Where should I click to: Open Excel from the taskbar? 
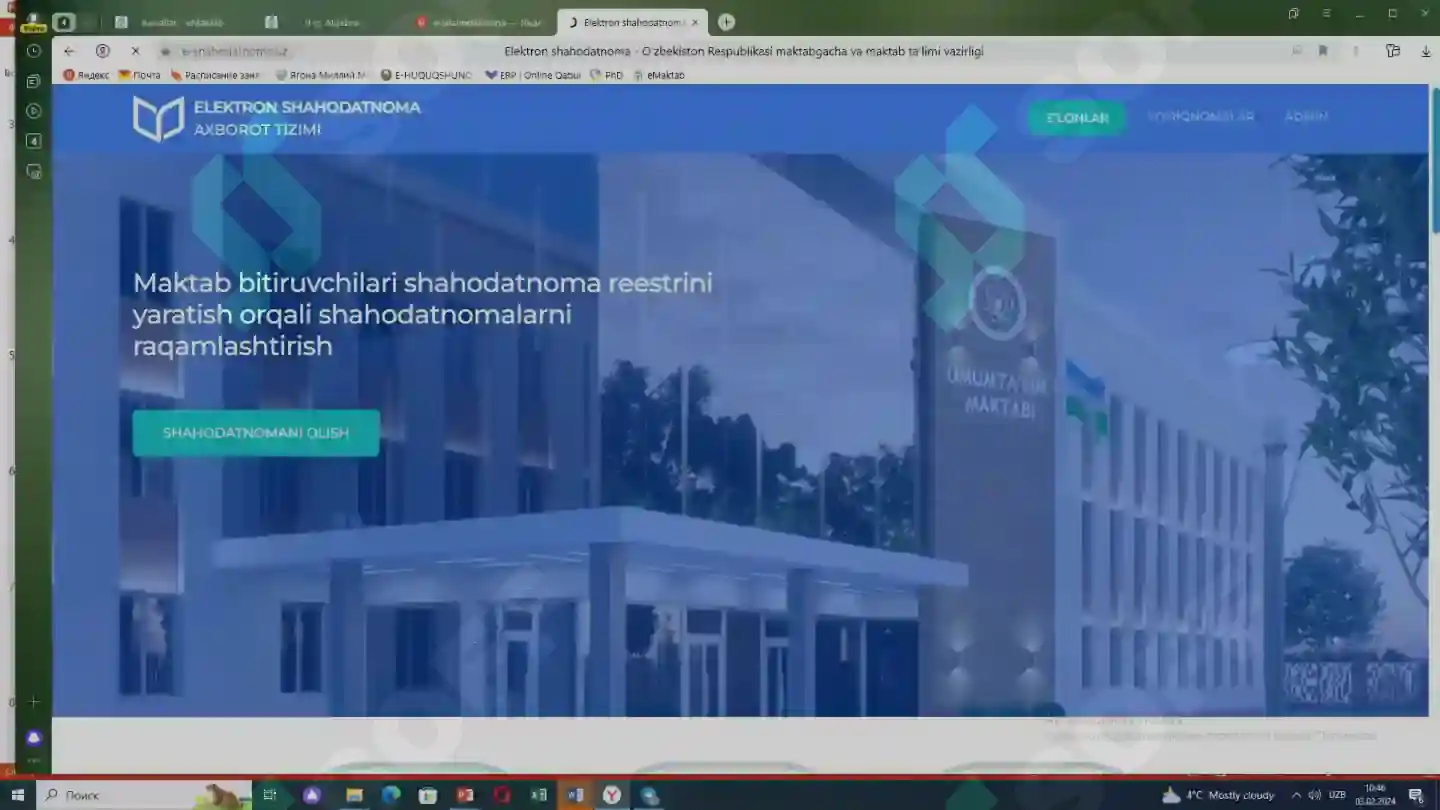tap(539, 795)
